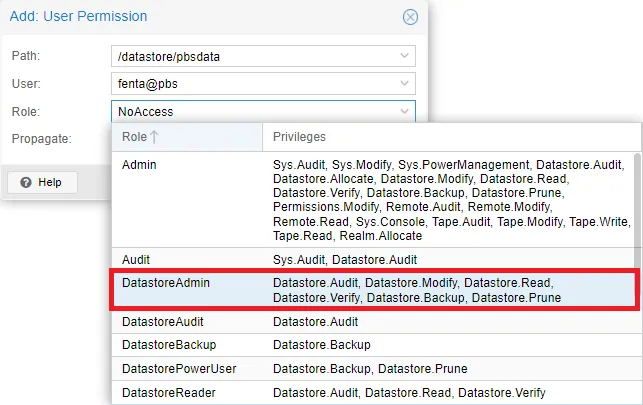Open the User dropdown arrow
The image size is (643, 405).
403,84
